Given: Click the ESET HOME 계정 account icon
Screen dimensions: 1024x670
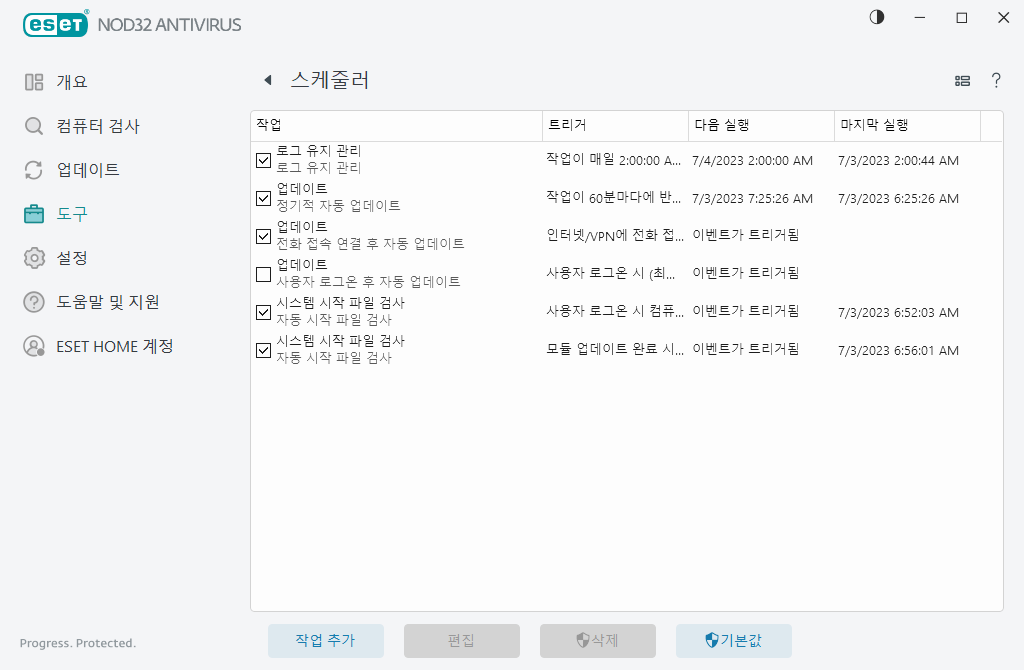Looking at the screenshot, I should coord(34,346).
